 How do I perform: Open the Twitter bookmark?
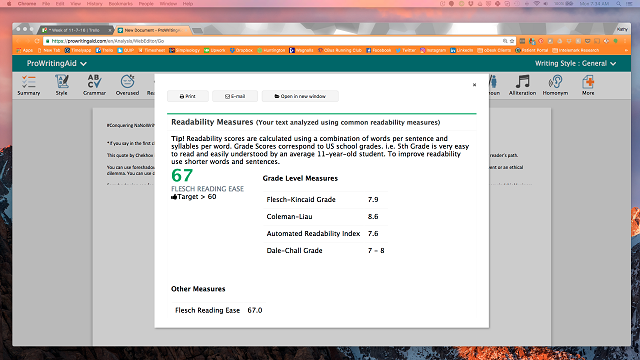405,51
